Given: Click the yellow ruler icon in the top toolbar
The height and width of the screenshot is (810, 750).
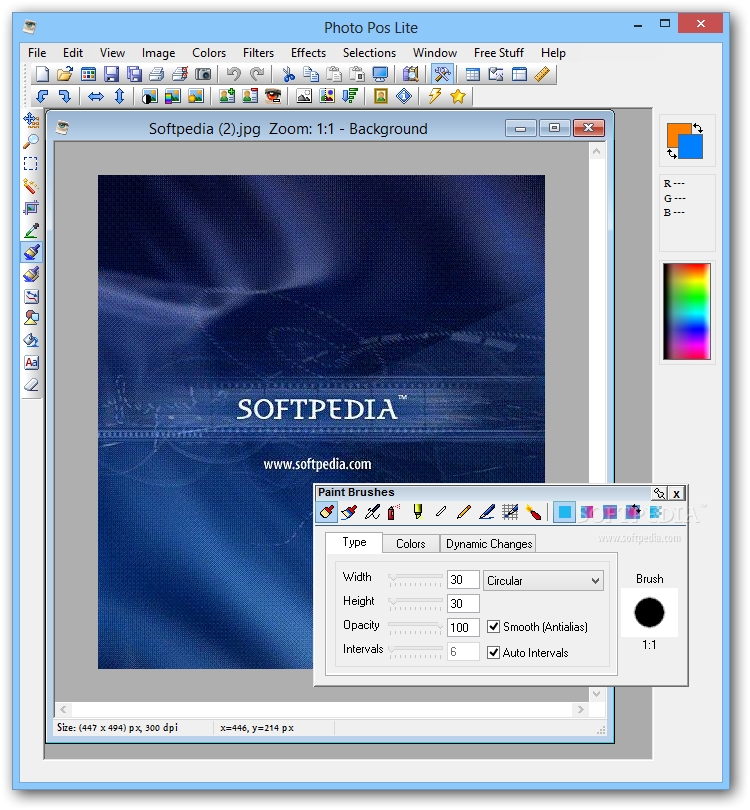Looking at the screenshot, I should (542, 74).
